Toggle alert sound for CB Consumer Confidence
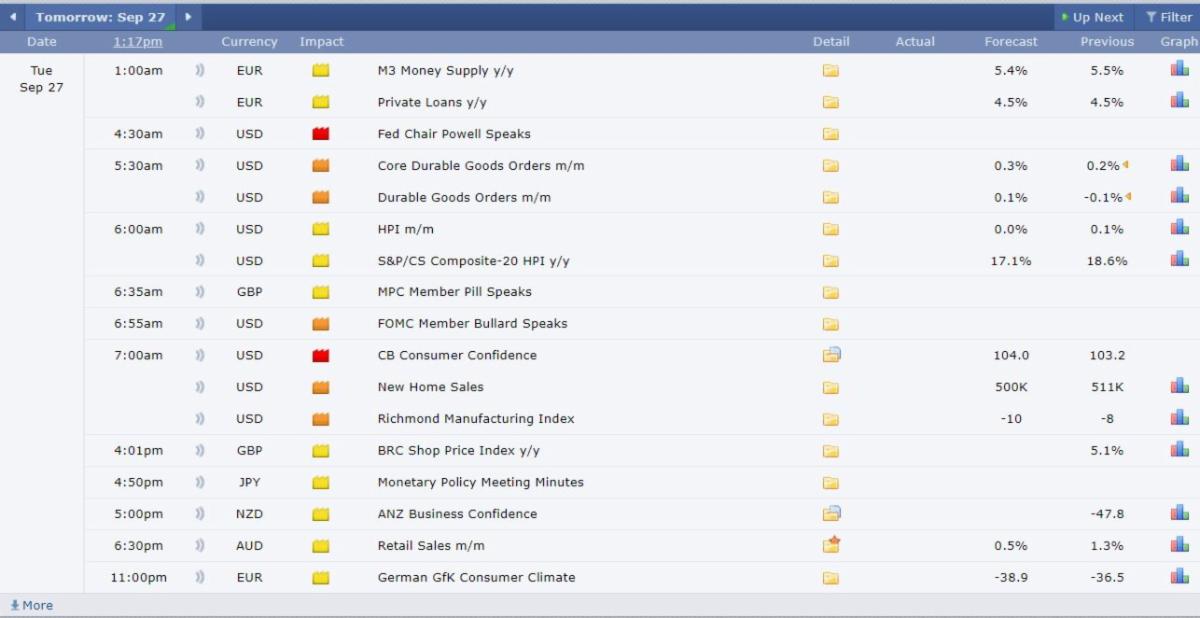The height and width of the screenshot is (618, 1200). pyautogui.click(x=199, y=355)
